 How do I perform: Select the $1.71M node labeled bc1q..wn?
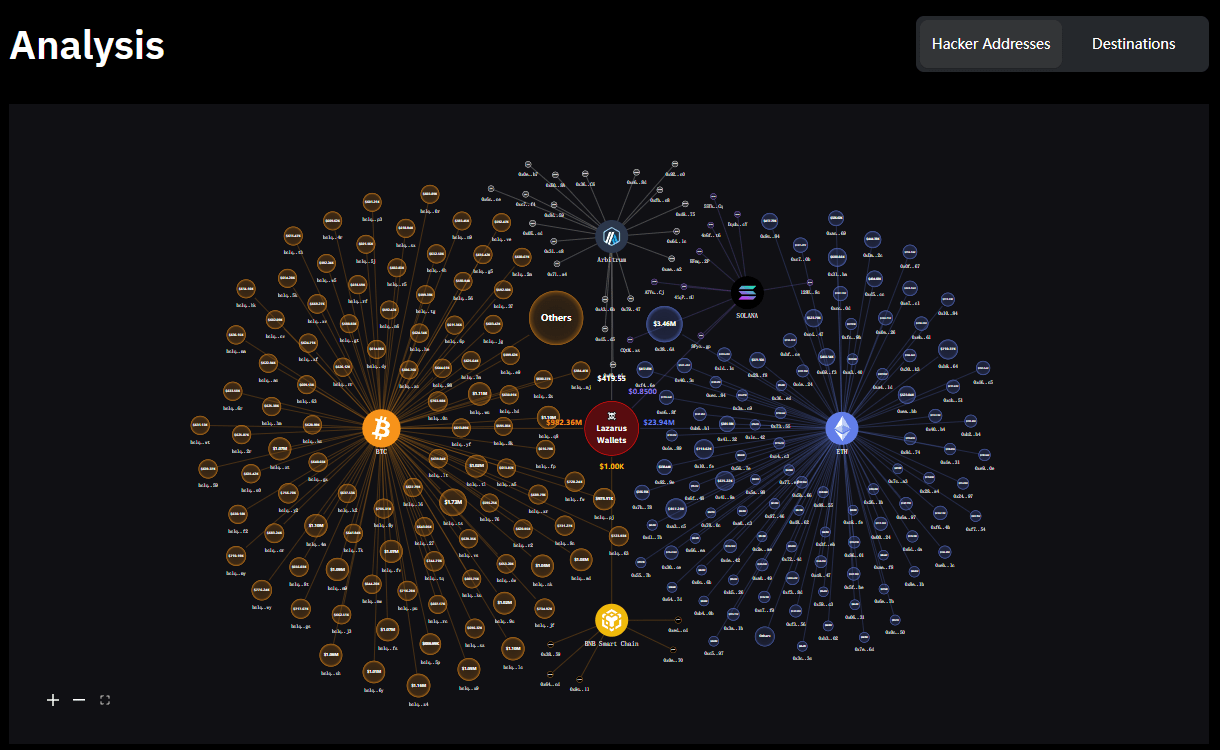[x=479, y=394]
